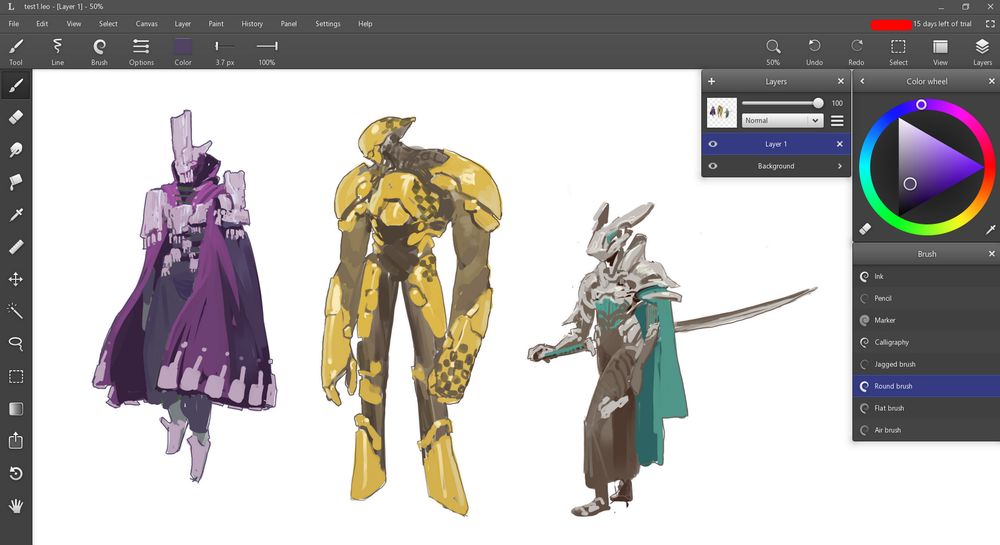1000x545 pixels.
Task: Activate the Magic Wand tool
Action: [x=16, y=312]
